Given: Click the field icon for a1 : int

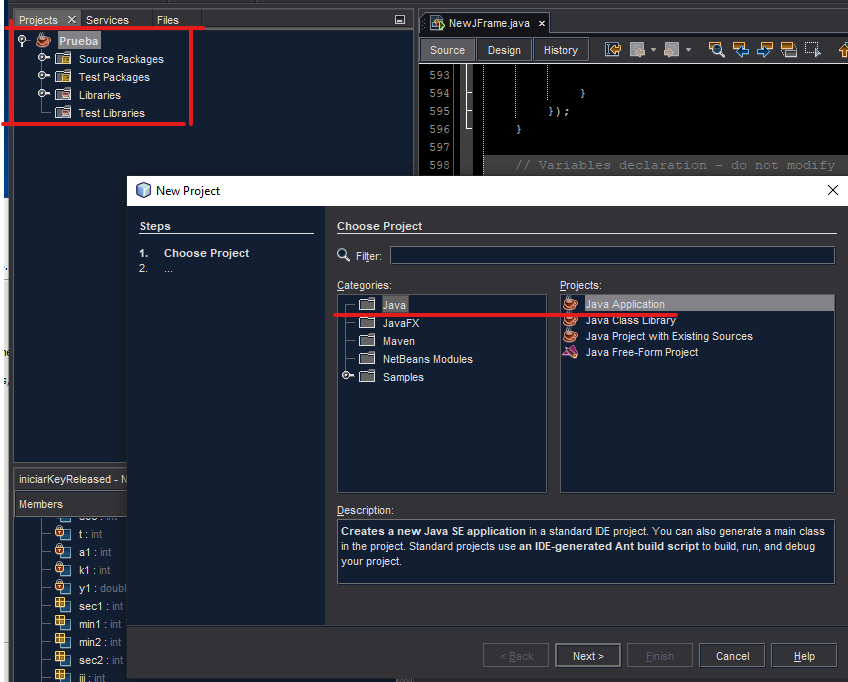Looking at the screenshot, I should point(62,551).
